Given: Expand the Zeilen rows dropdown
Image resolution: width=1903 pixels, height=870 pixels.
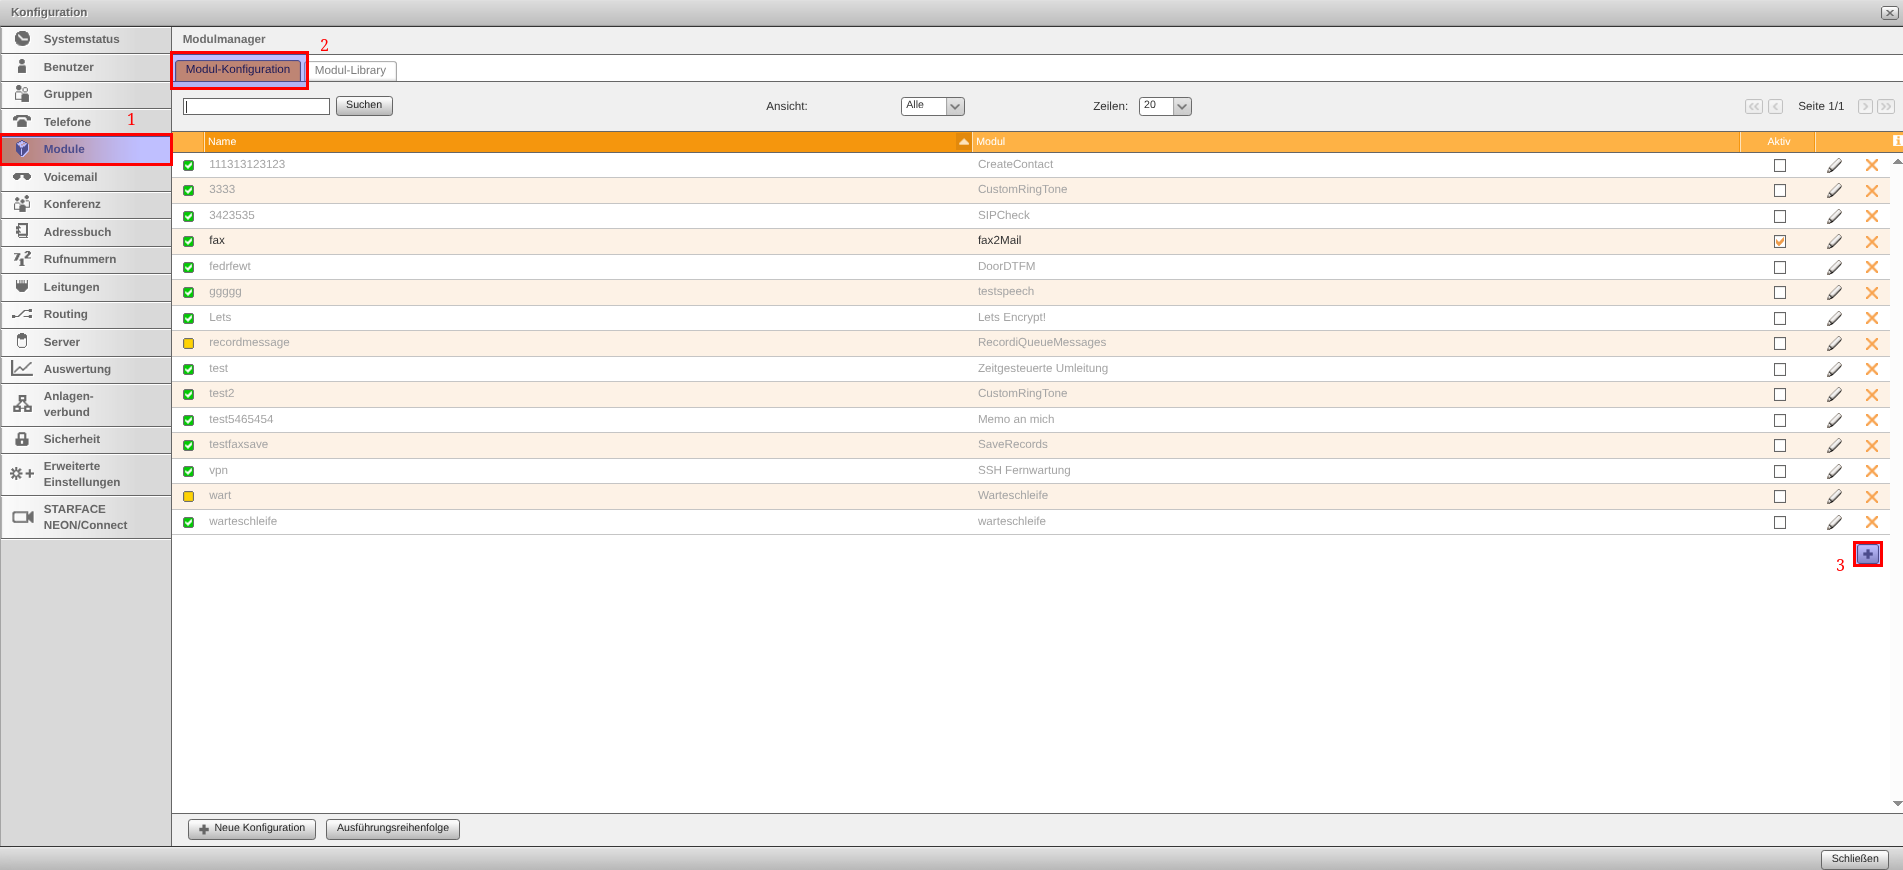Looking at the screenshot, I should 1165,106.
